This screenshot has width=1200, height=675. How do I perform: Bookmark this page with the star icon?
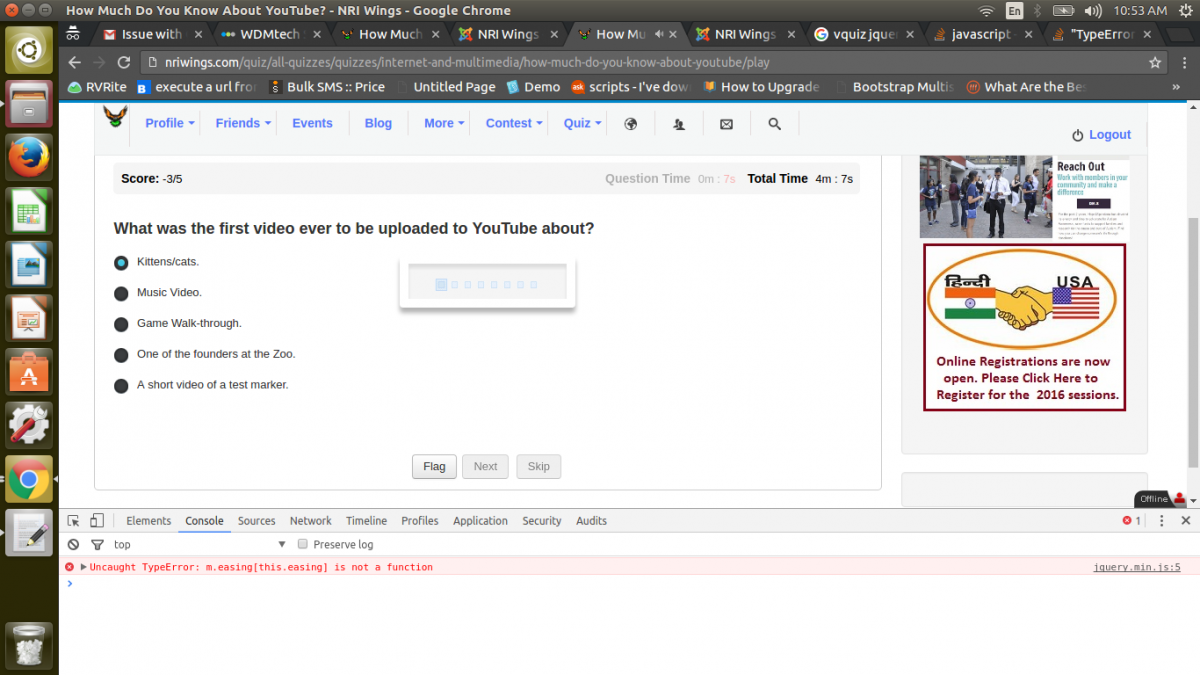pyautogui.click(x=1155, y=62)
